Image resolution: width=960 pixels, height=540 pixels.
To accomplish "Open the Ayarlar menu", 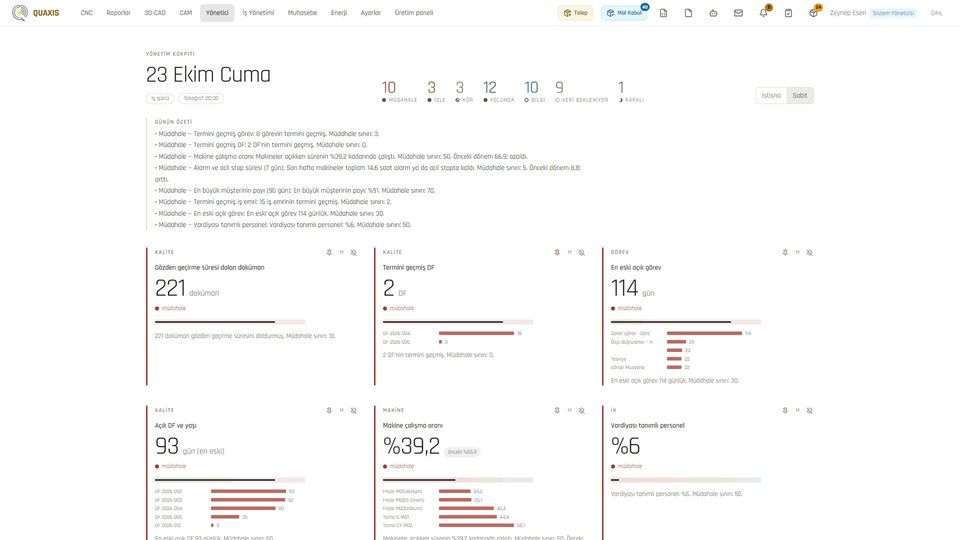I will tap(370, 13).
